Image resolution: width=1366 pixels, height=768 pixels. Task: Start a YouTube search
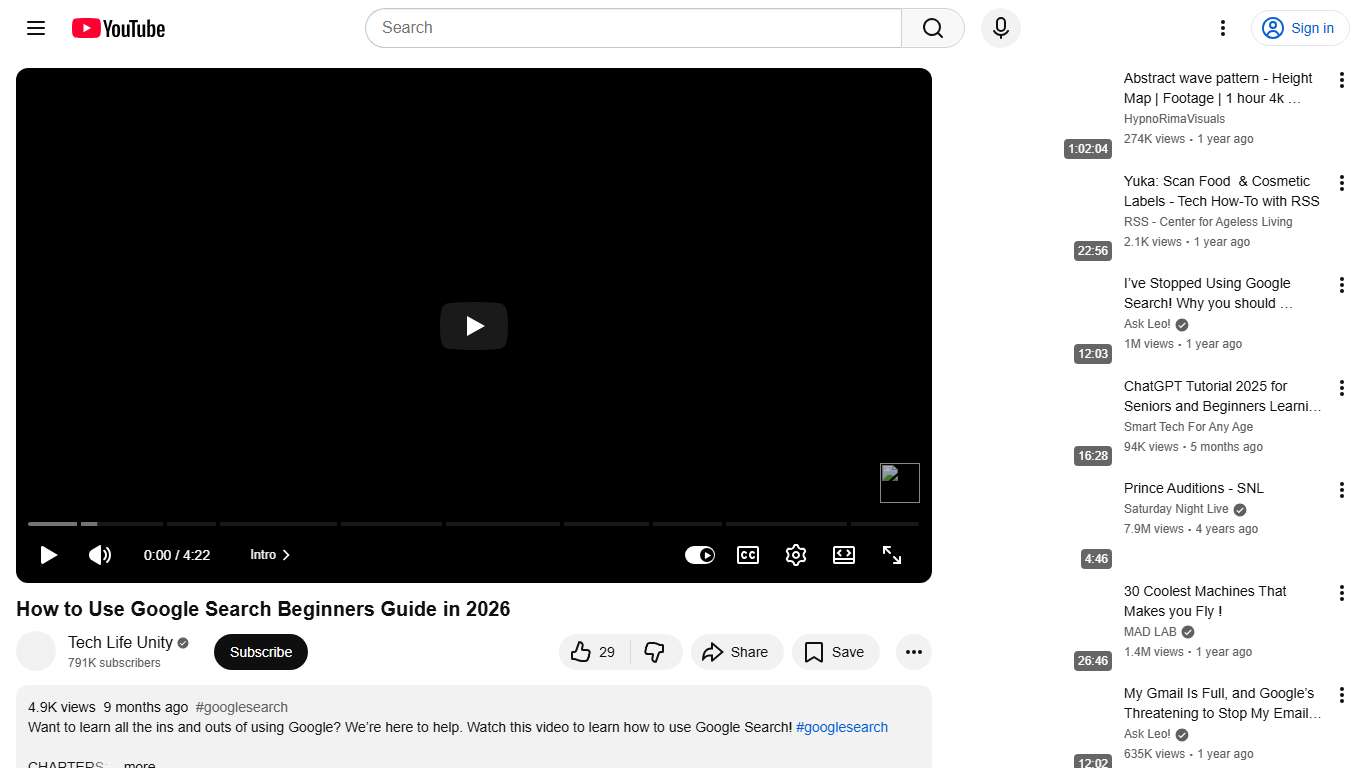click(931, 28)
